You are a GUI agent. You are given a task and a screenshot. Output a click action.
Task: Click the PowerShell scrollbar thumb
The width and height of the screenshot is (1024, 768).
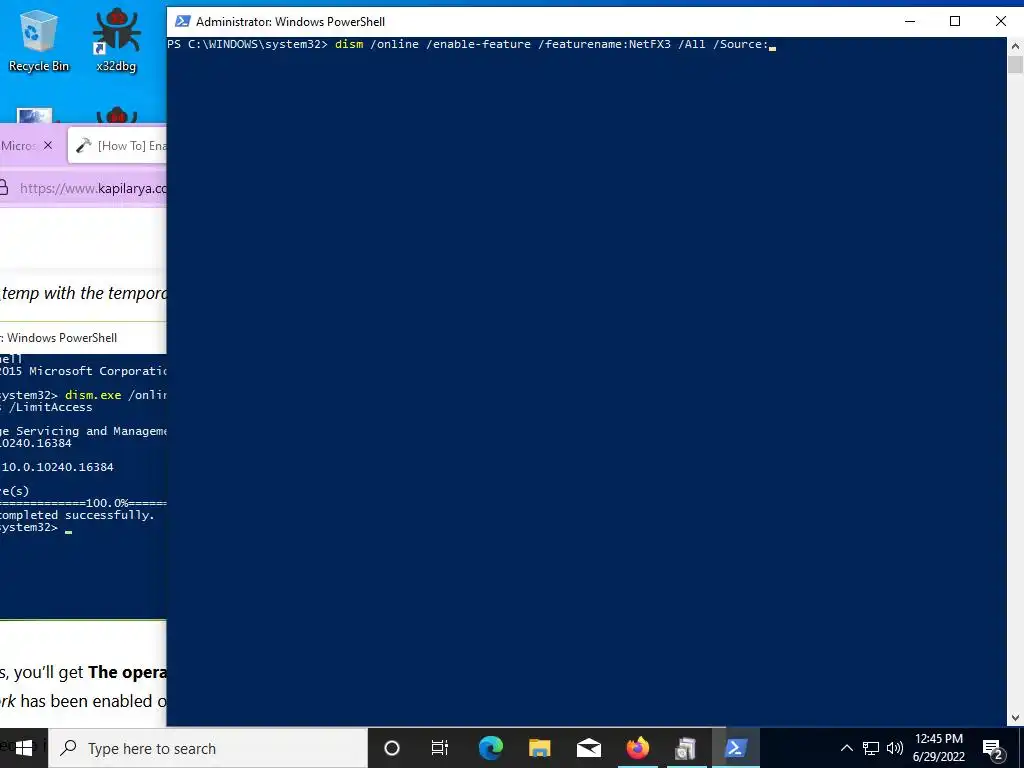(x=1016, y=65)
